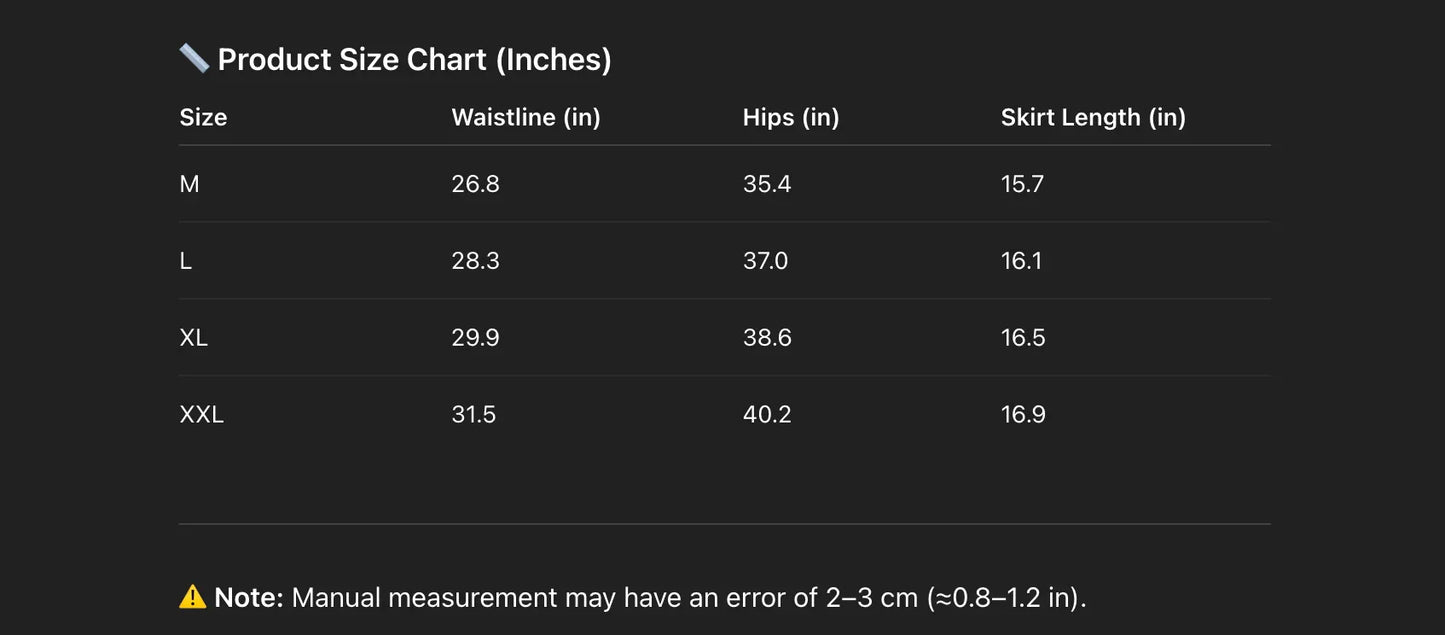Click the yellow warning icon
The width and height of the screenshot is (1445, 635).
(192, 597)
